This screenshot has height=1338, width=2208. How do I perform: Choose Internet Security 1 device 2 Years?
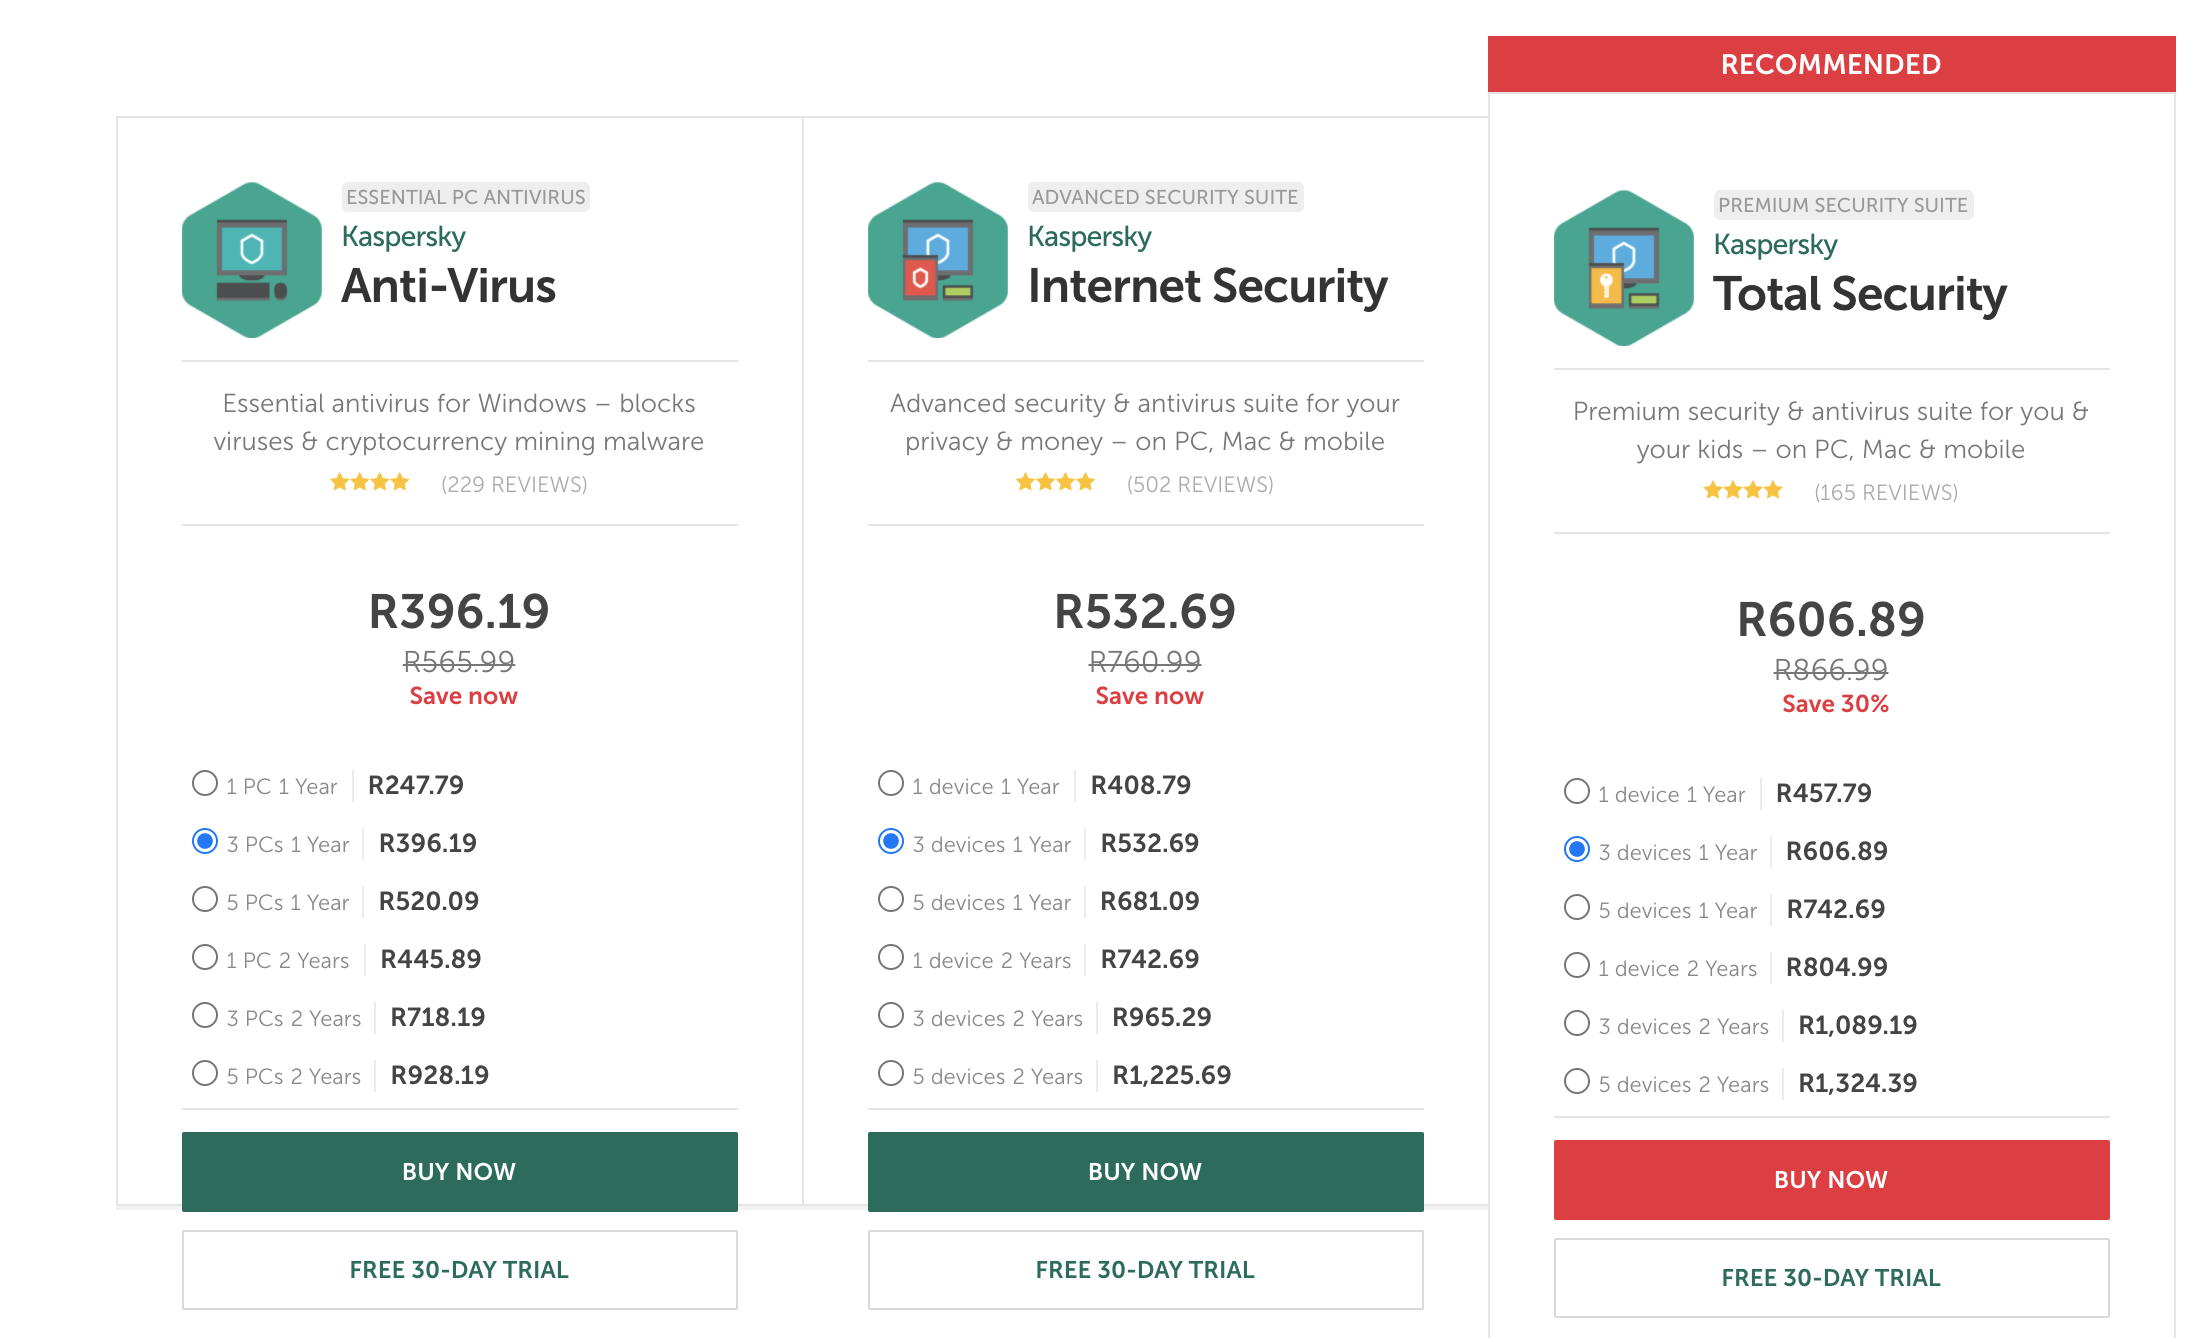pyautogui.click(x=891, y=958)
